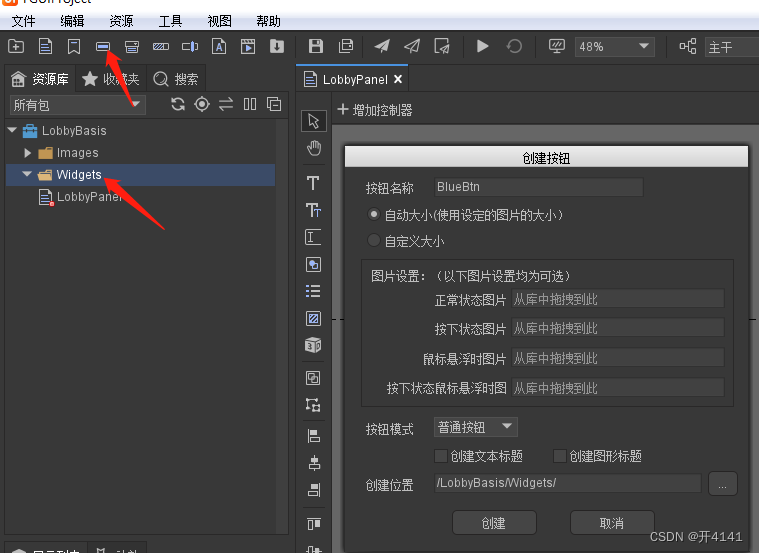Click add controller (增加控制器)

pyautogui.click(x=375, y=110)
